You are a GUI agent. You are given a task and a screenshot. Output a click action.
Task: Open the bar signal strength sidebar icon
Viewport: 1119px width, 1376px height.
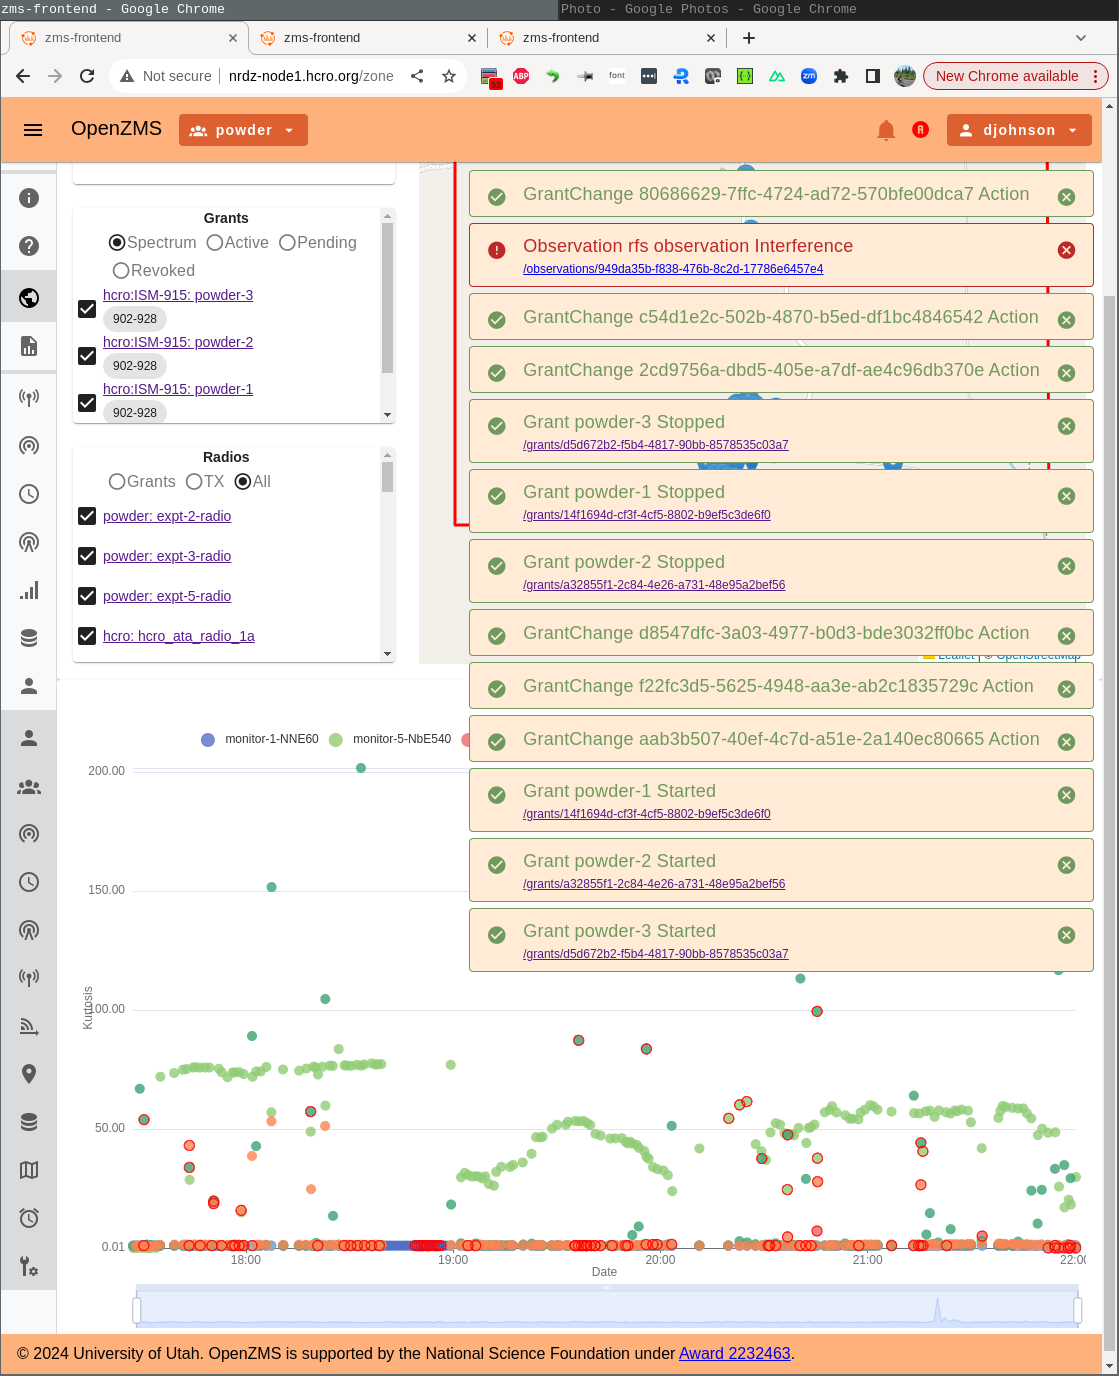click(29, 590)
